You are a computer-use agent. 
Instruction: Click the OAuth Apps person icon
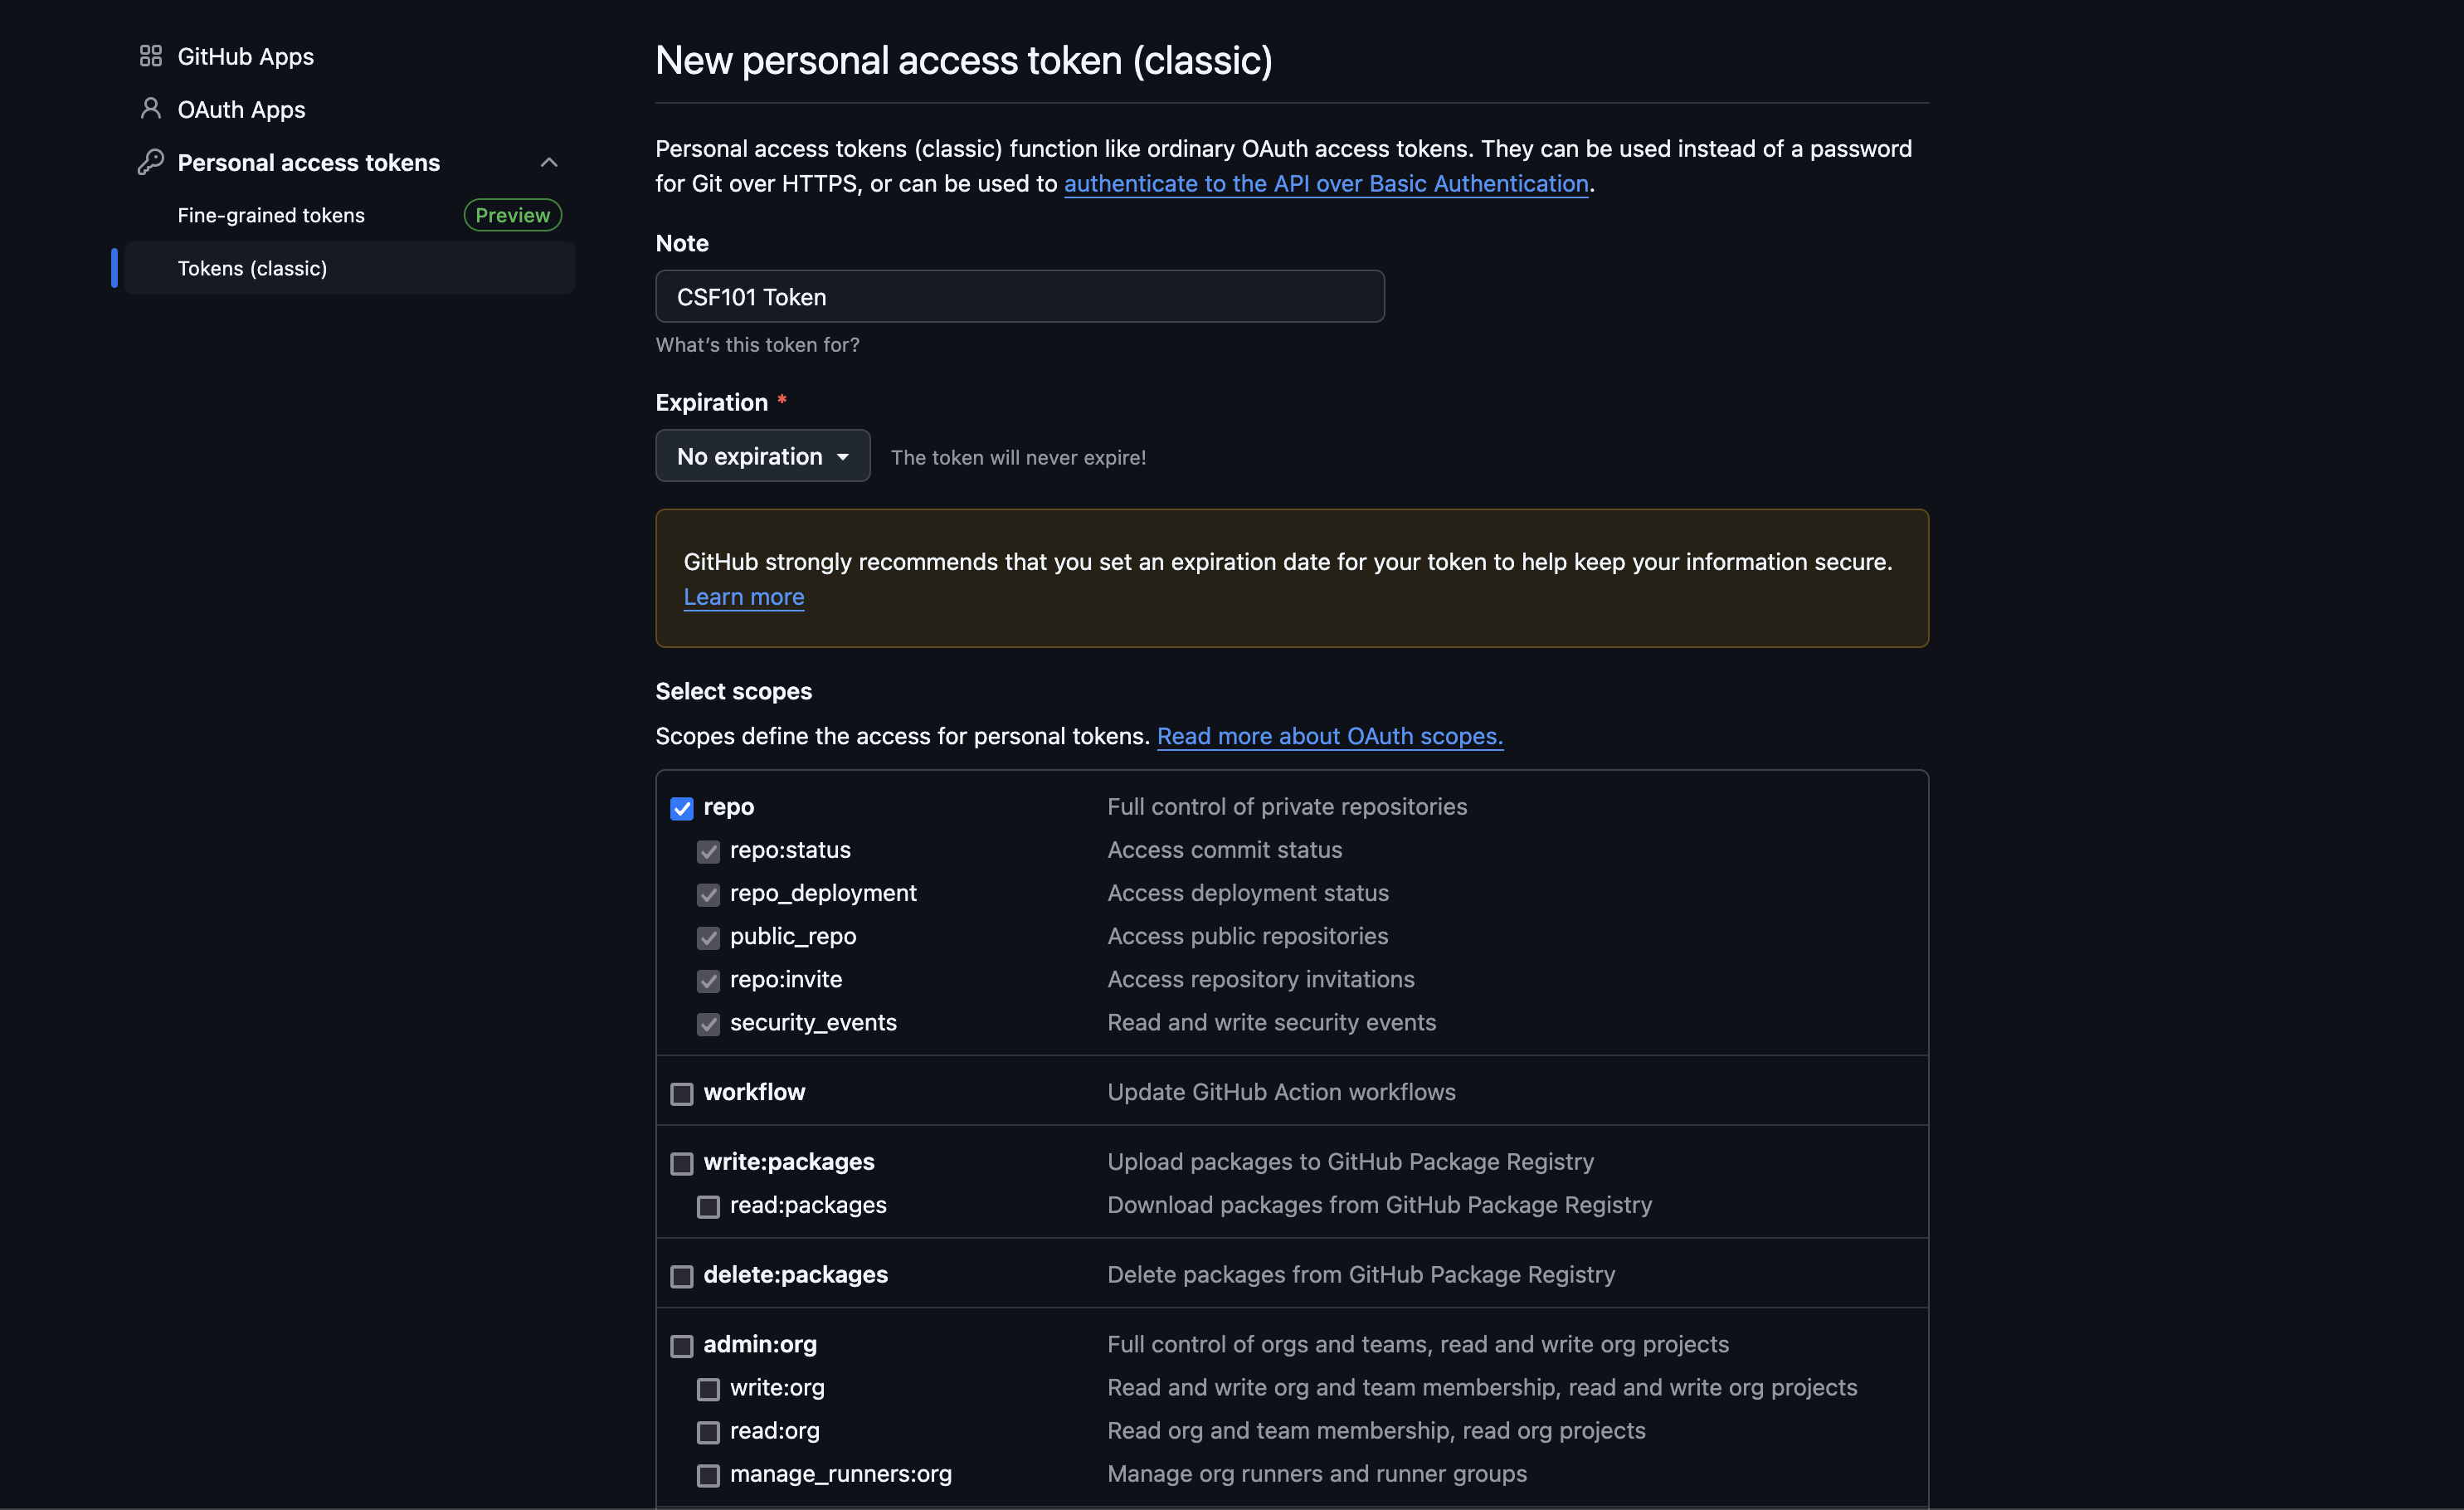click(x=150, y=108)
